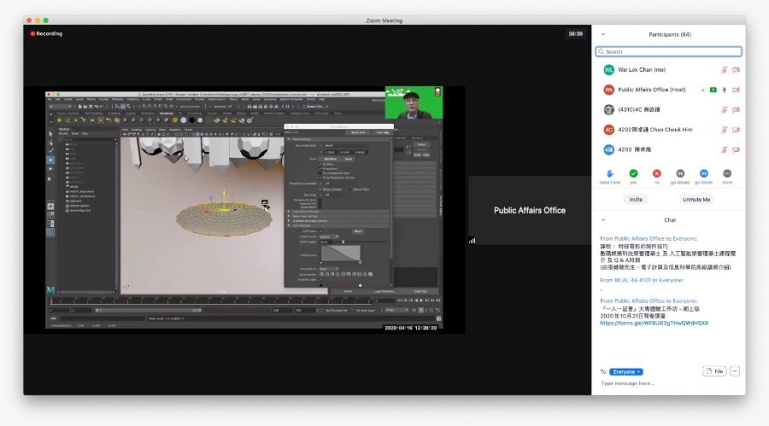Click the photo avatar of (4310)4C participant
This screenshot has height=426, width=769.
pos(609,110)
